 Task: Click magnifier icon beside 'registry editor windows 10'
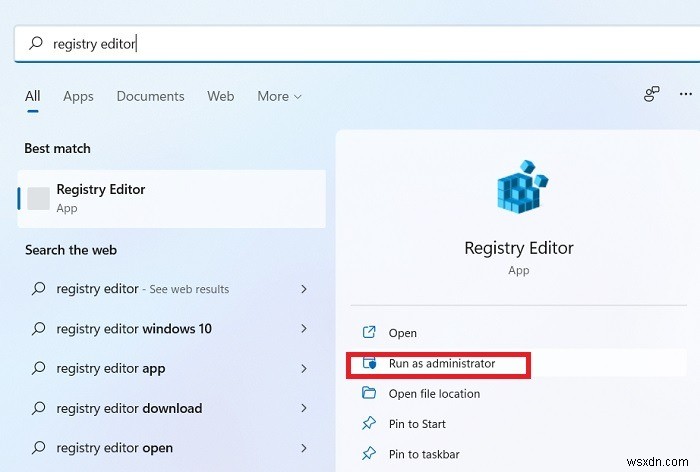click(38, 329)
